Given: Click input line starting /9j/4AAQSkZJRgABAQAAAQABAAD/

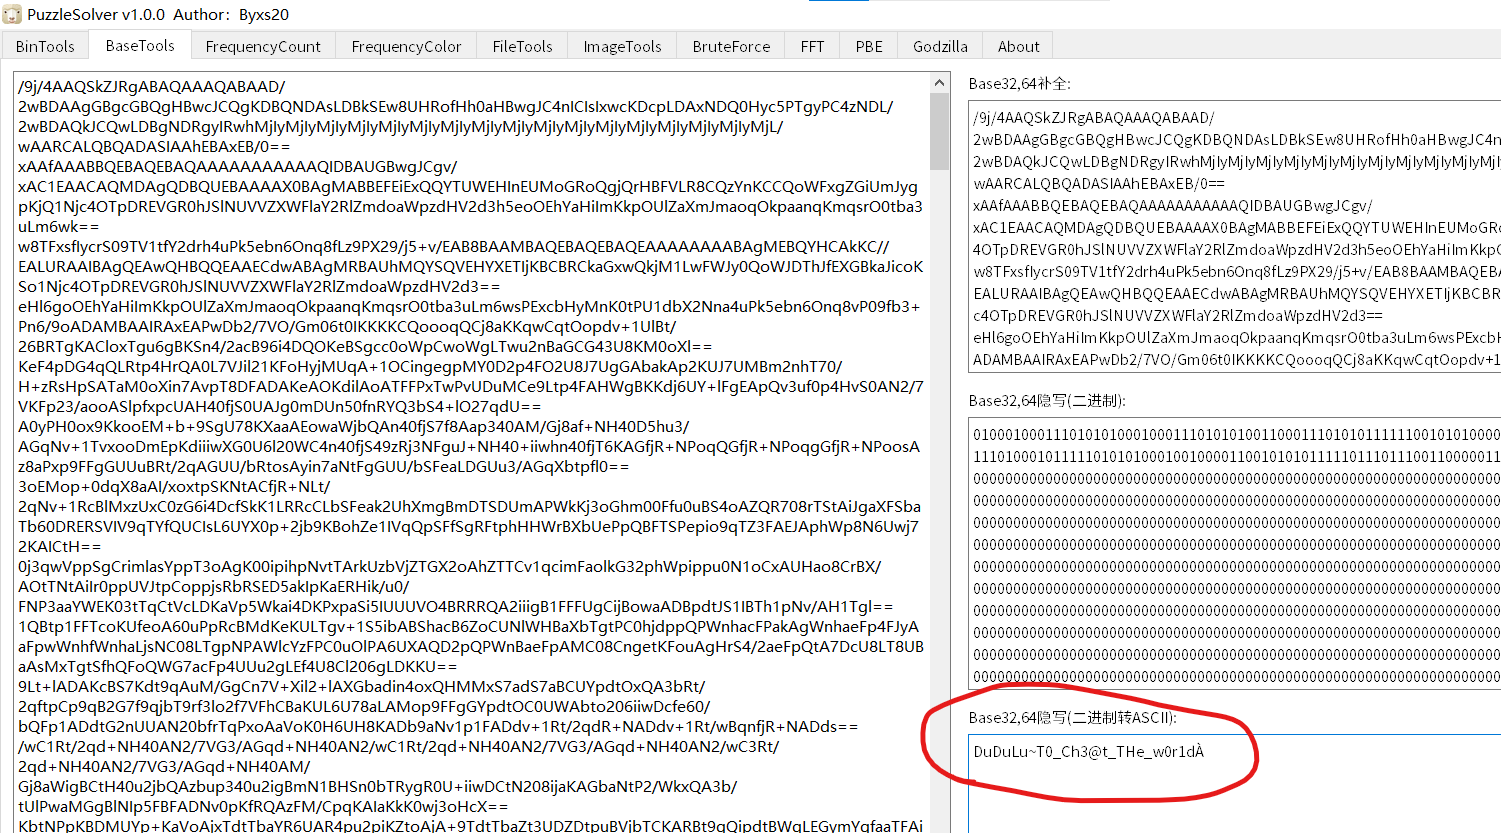Looking at the screenshot, I should 151,86.
